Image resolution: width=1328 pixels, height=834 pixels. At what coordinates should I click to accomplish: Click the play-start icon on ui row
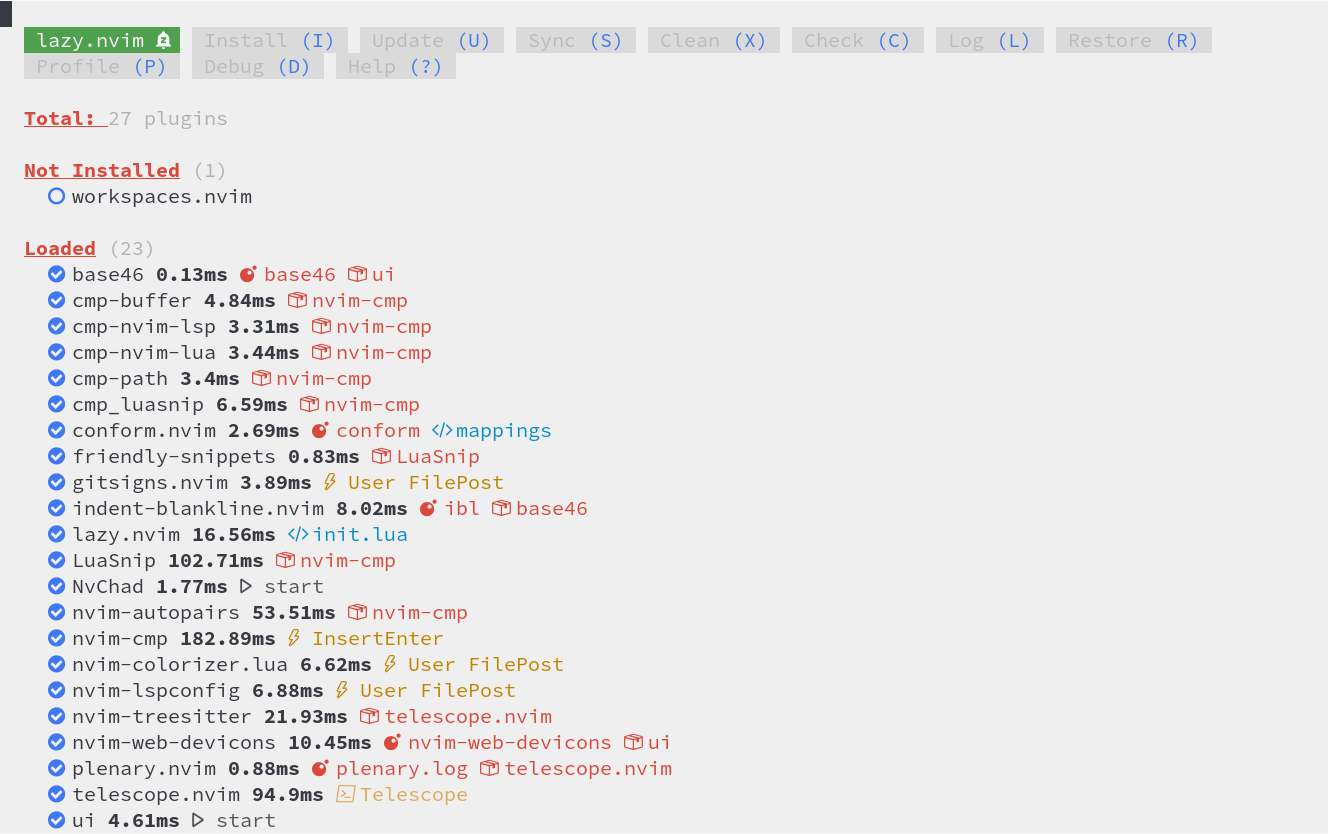pos(198,820)
